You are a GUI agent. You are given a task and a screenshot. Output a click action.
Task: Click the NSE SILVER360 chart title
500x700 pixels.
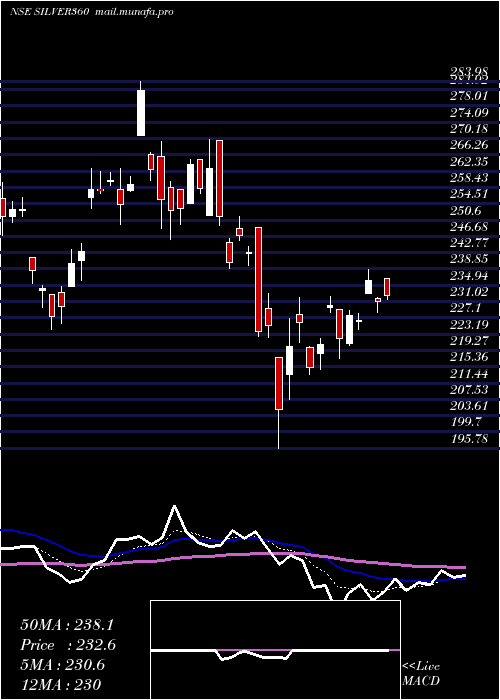(51, 12)
